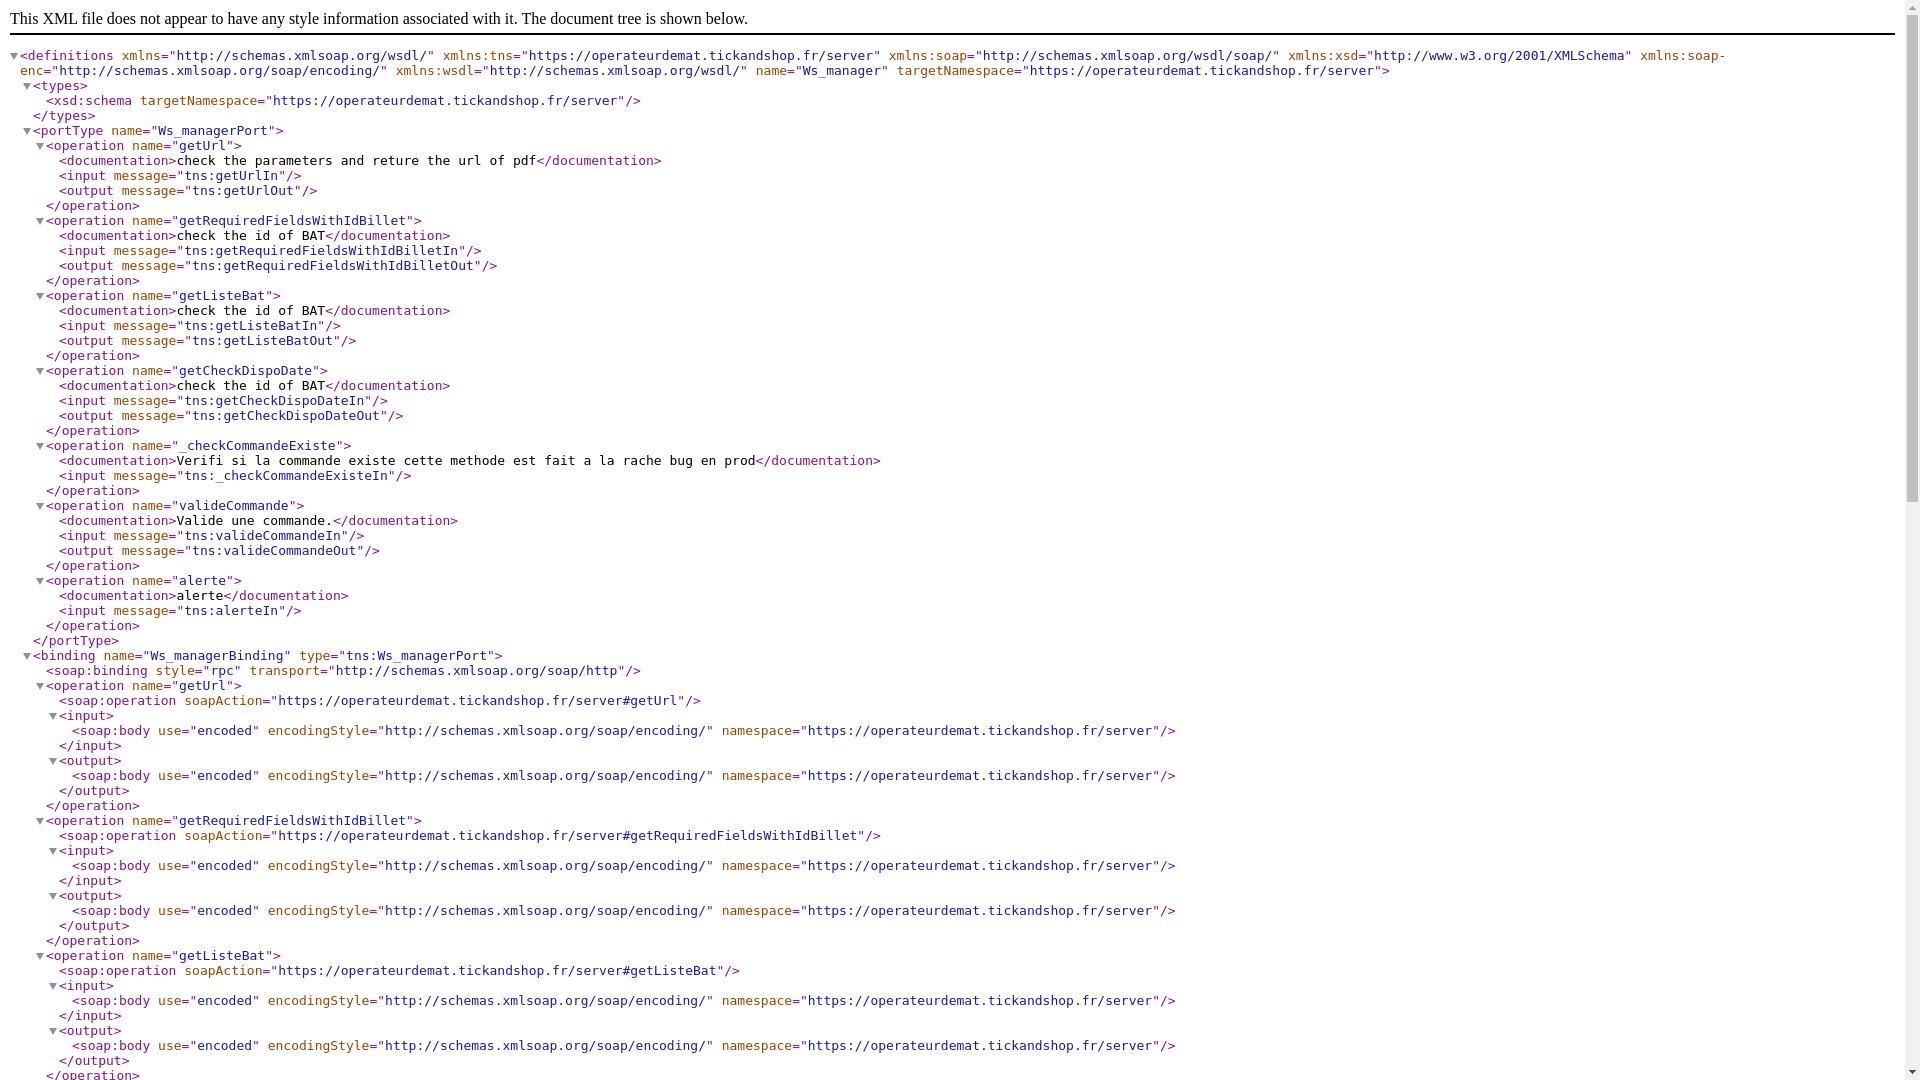Collapse the input element under the binding's getUrl
Screen dimensions: 1920x1080
[53, 716]
